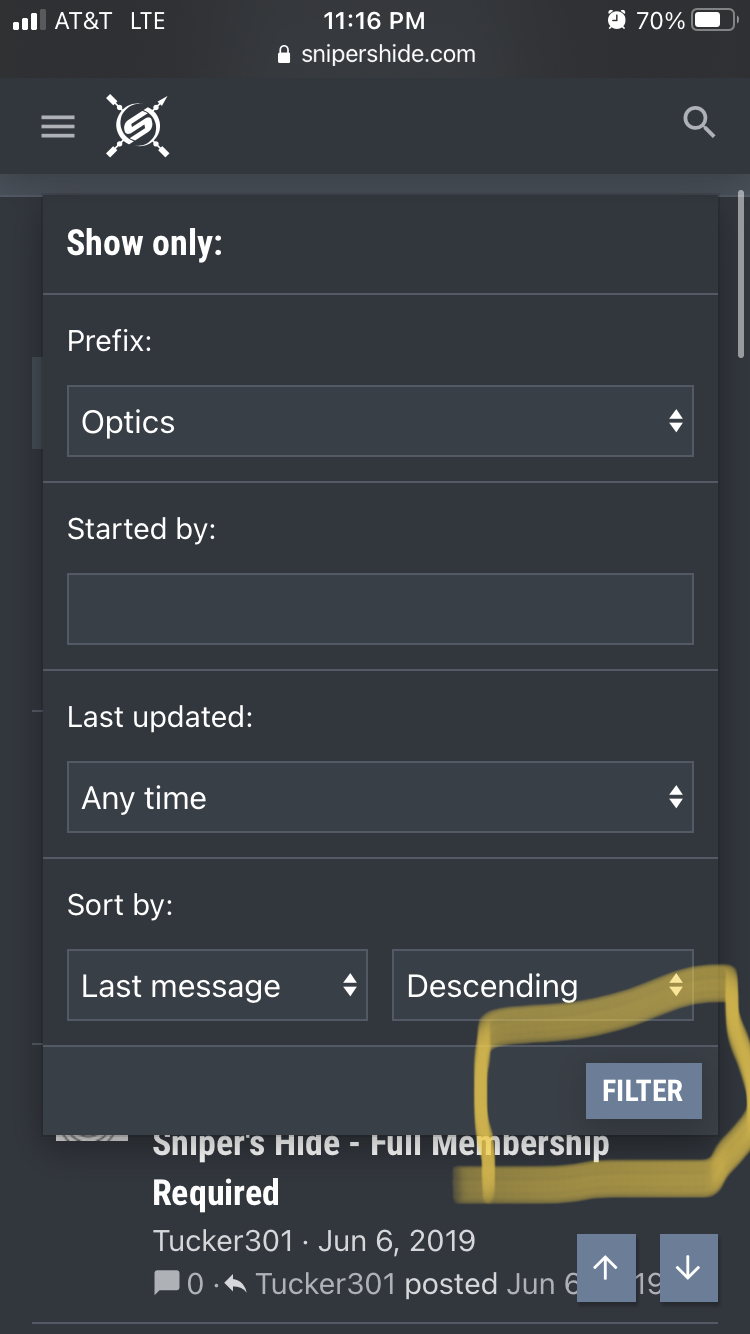Open the site search magnifier
750x1334 pixels.
coord(698,123)
